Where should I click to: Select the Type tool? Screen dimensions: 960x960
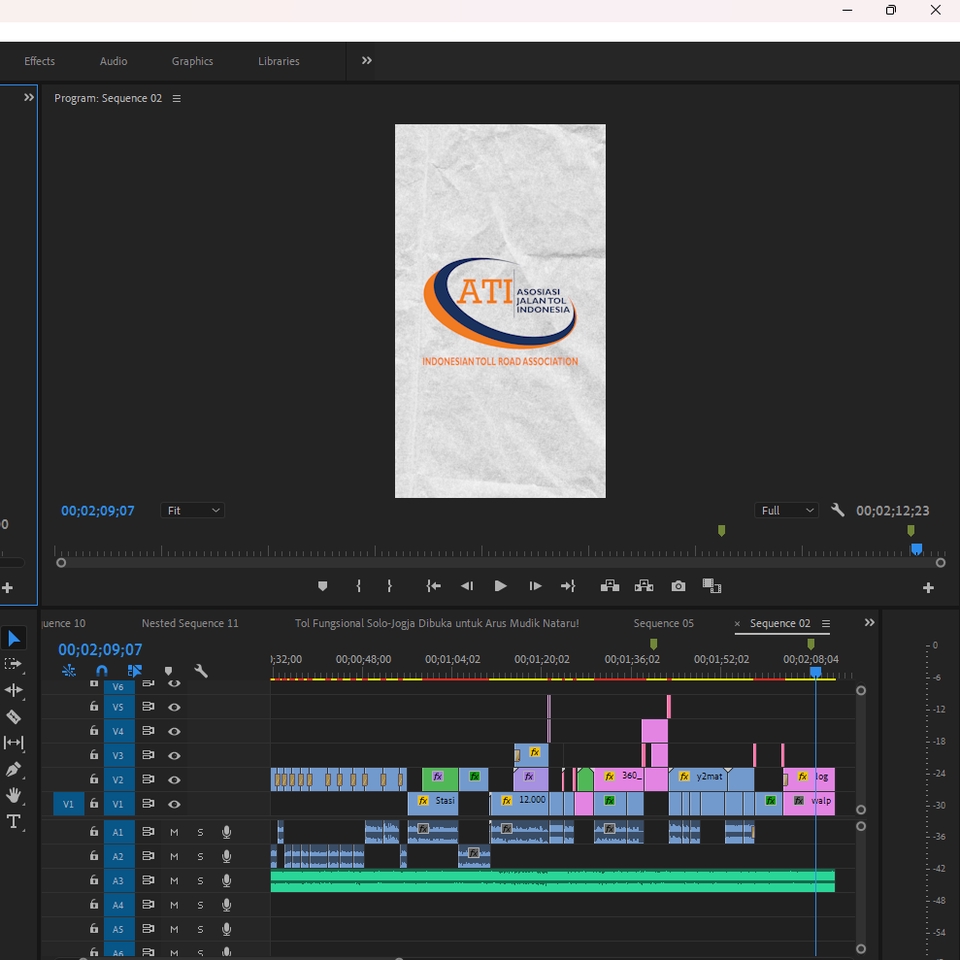14,822
